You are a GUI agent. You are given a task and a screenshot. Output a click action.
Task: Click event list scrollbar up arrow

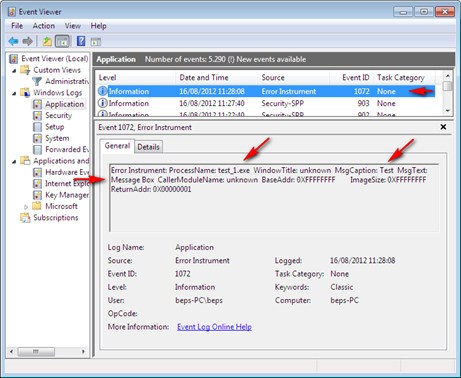(x=448, y=75)
